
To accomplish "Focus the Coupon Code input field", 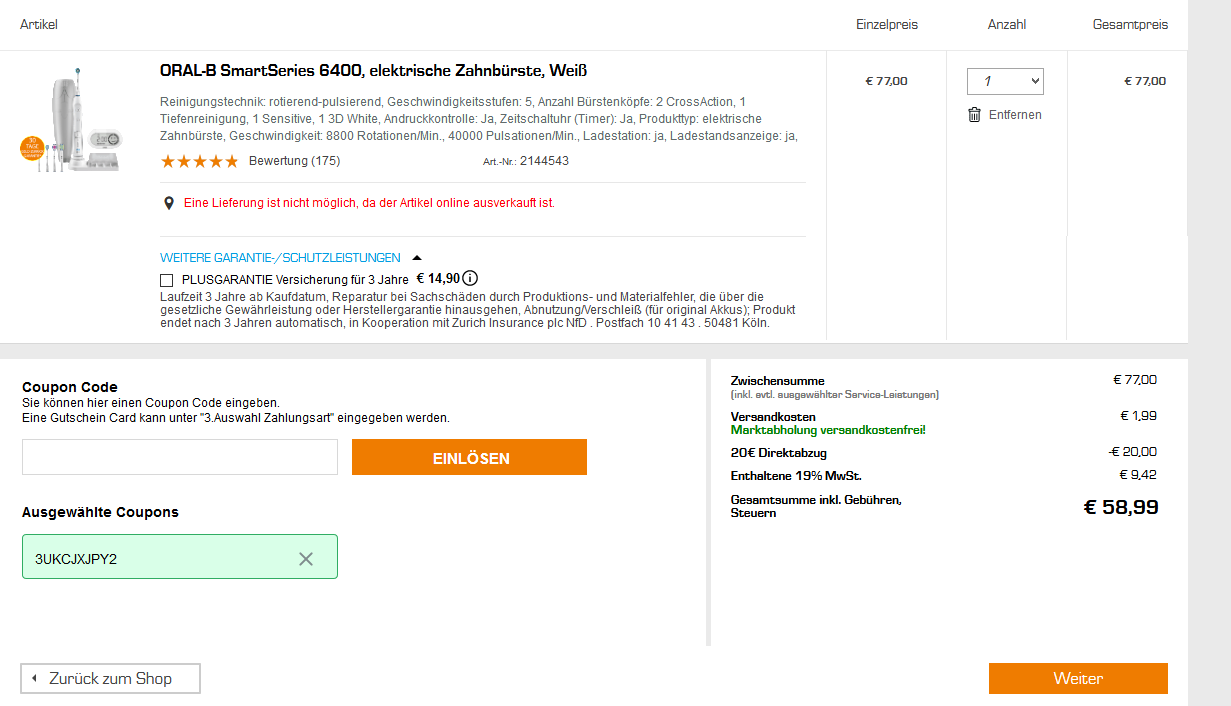I will (180, 457).
